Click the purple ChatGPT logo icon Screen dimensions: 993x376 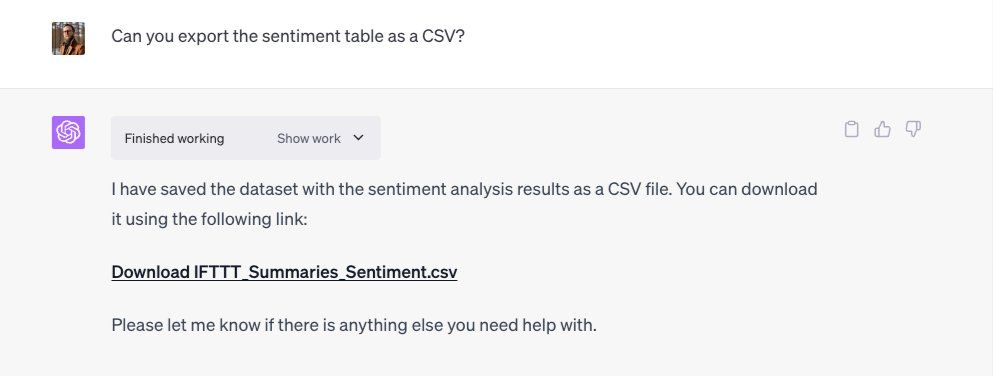pos(68,132)
